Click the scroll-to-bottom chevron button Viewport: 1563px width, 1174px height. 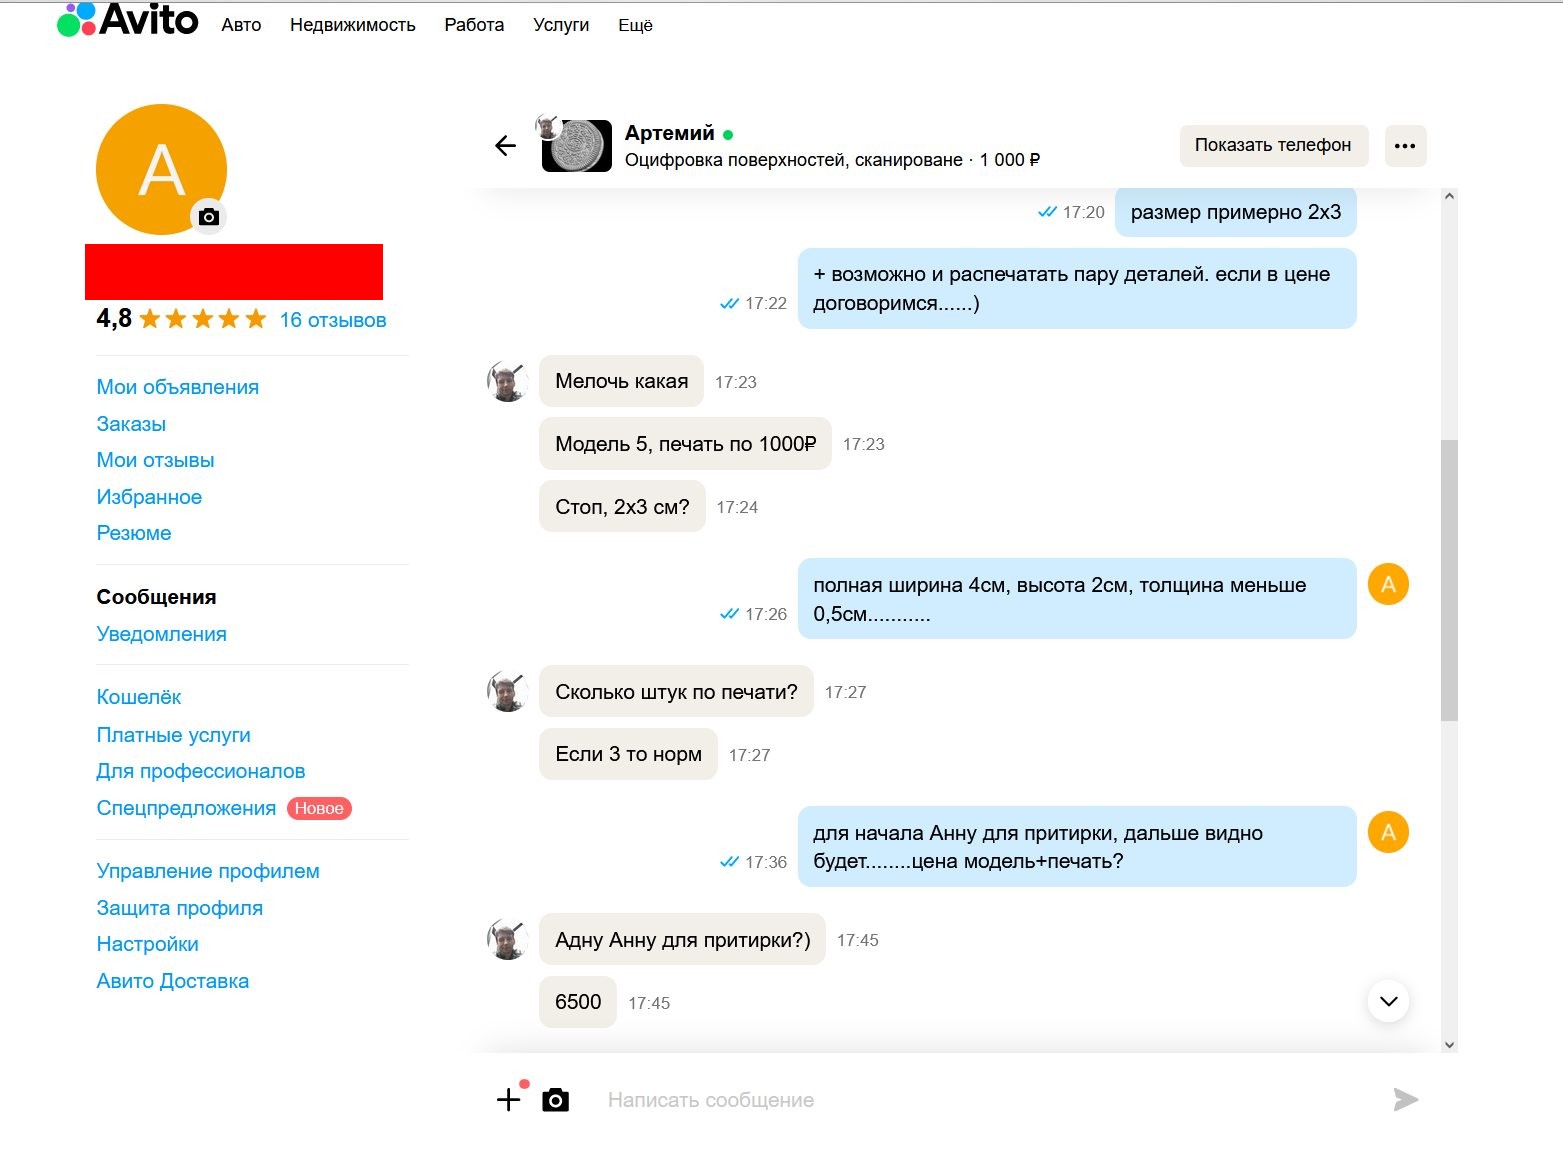click(x=1388, y=1001)
